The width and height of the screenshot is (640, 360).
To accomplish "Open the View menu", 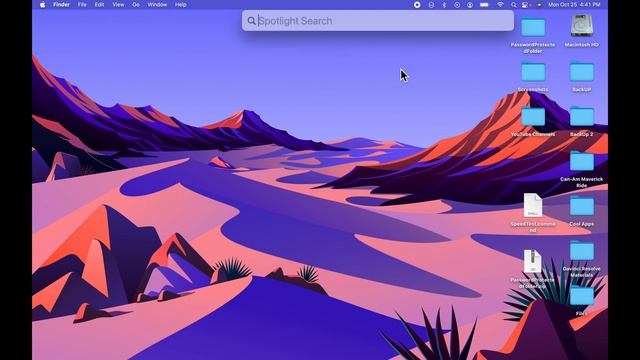I will click(x=118, y=5).
